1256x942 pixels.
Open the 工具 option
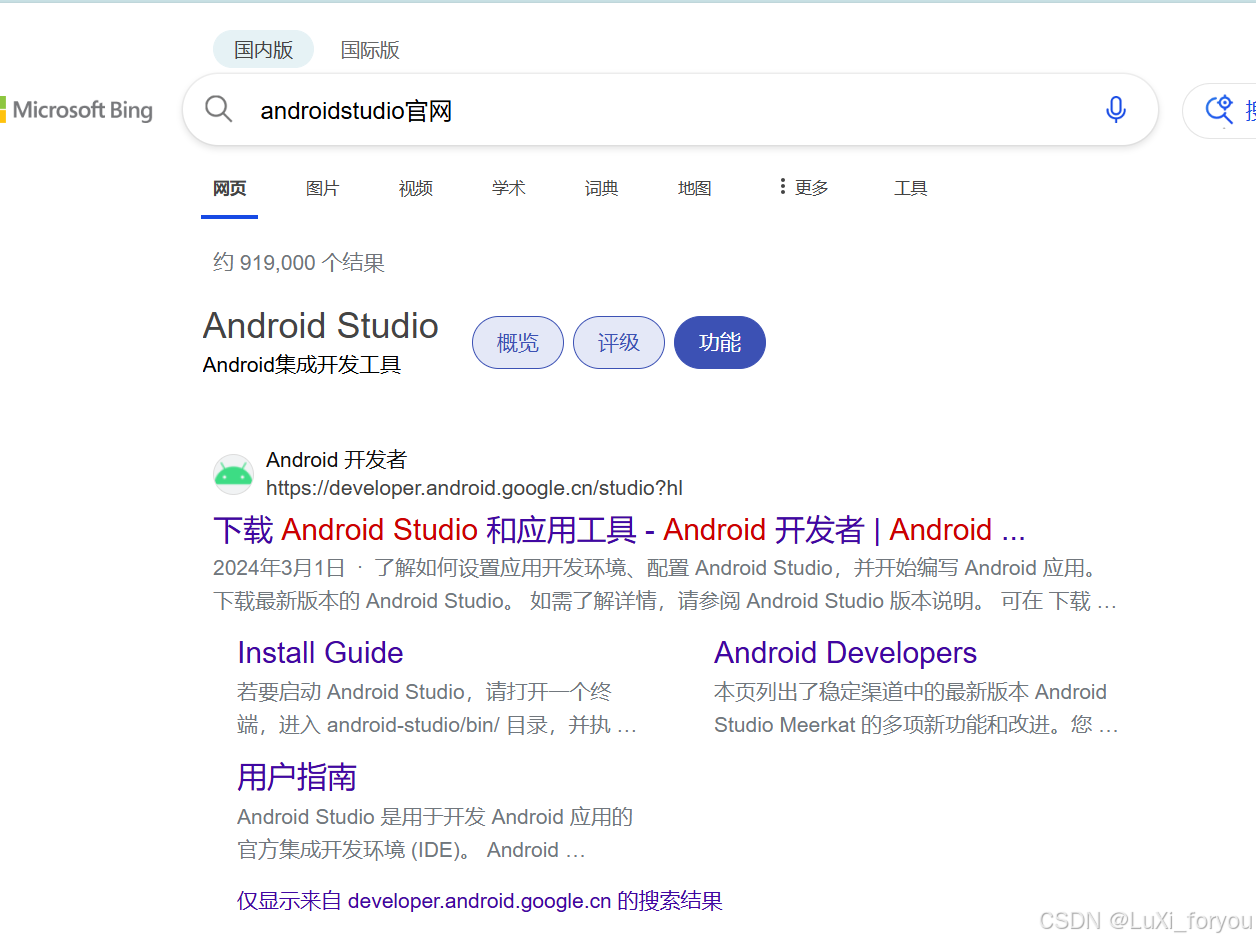(x=910, y=188)
